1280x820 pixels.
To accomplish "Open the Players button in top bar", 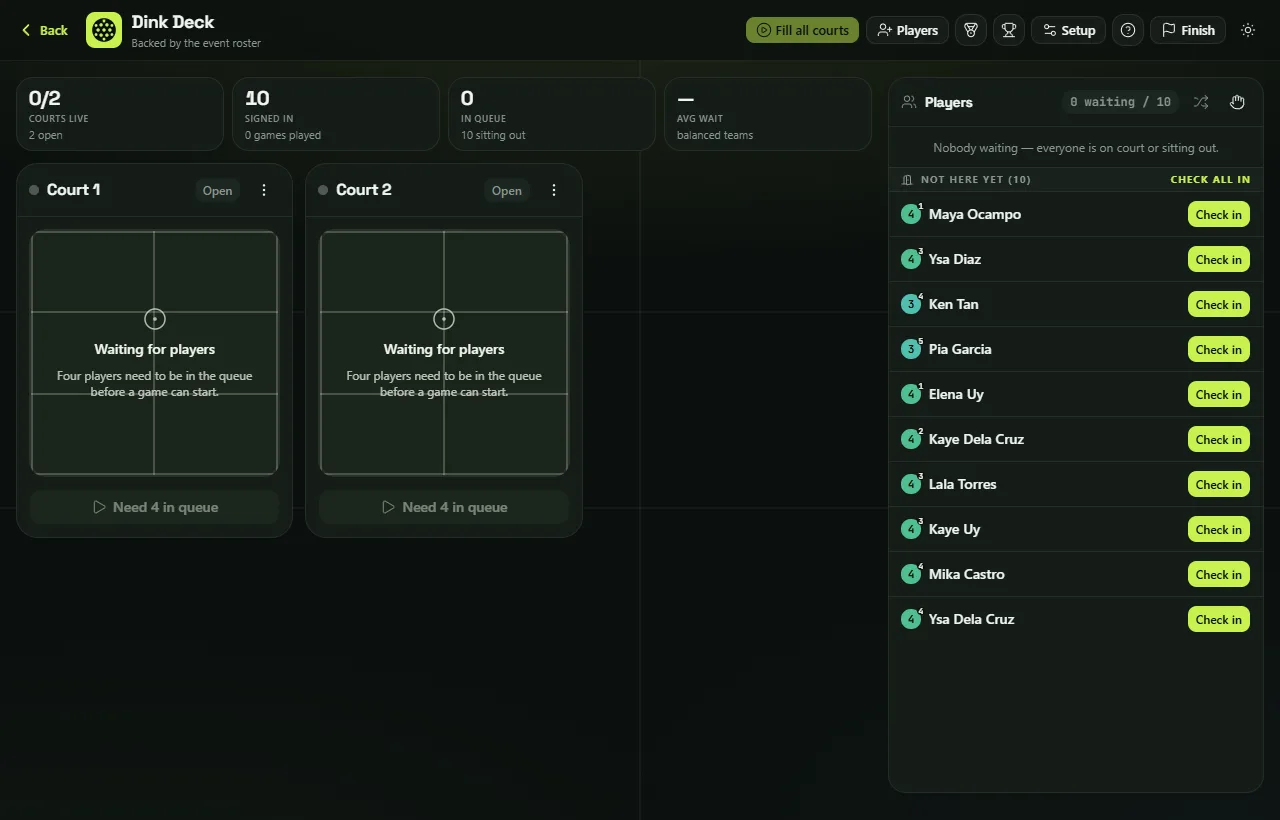I will coord(907,30).
